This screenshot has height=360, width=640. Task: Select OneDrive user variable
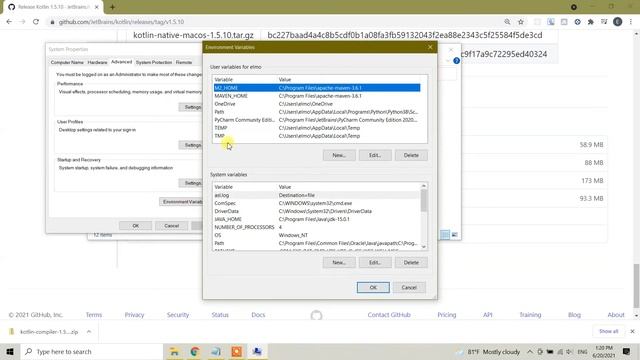[x=317, y=104]
